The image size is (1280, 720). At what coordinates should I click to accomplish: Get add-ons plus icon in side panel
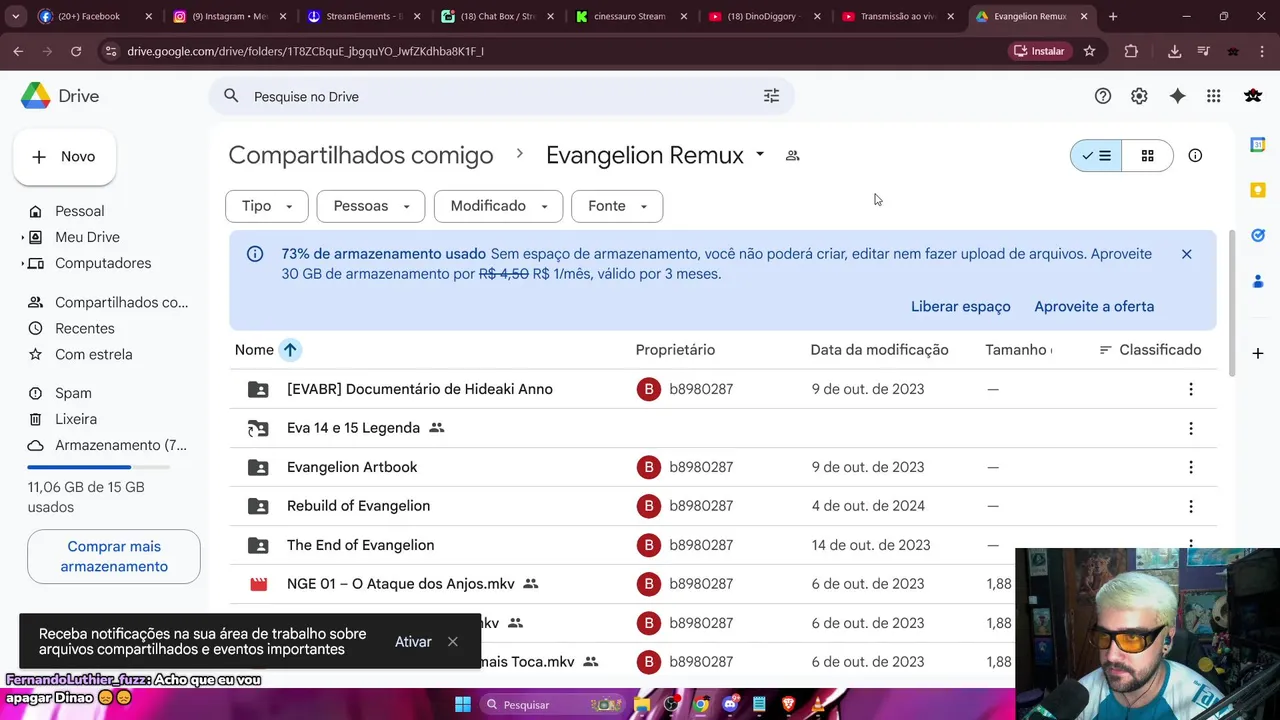click(x=1258, y=353)
